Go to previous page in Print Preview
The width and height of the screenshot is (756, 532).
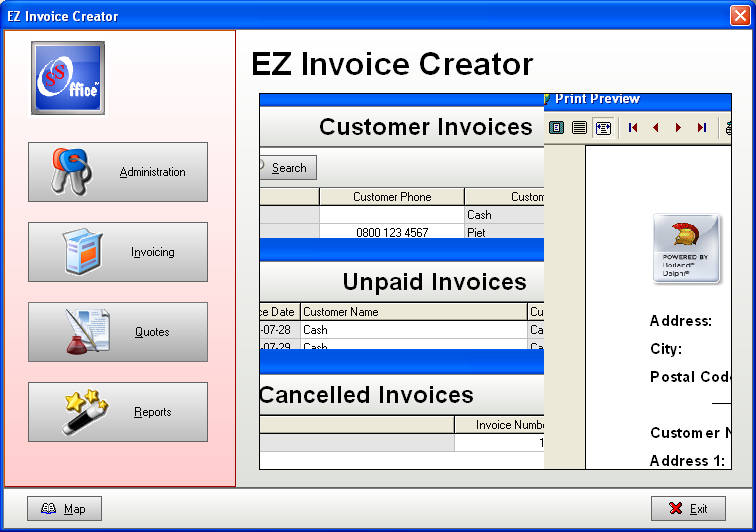coord(656,128)
